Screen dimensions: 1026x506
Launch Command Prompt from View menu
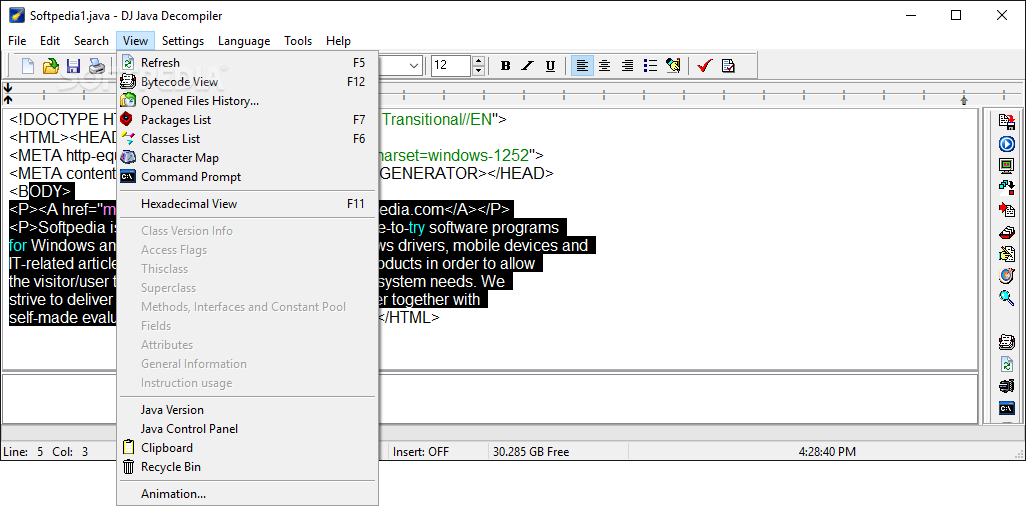click(x=247, y=177)
